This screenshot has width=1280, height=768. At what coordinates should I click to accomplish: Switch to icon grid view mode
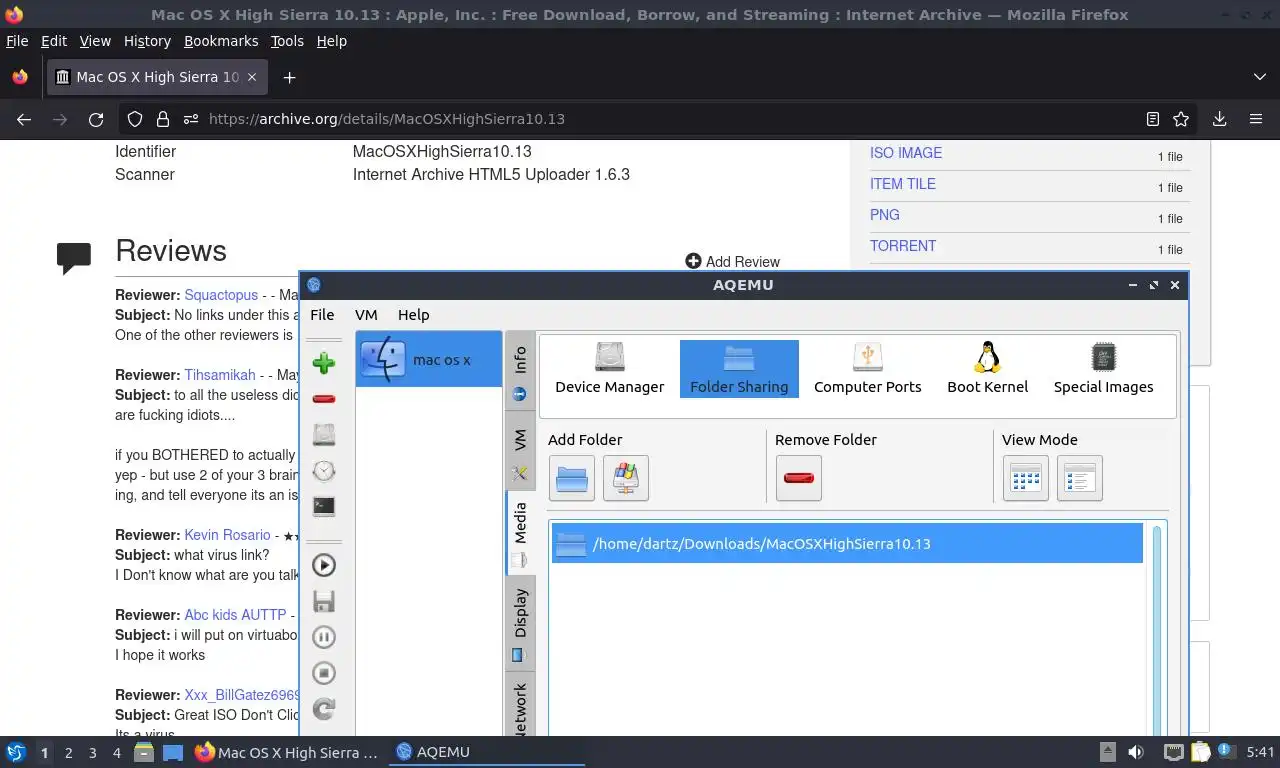pos(1025,478)
